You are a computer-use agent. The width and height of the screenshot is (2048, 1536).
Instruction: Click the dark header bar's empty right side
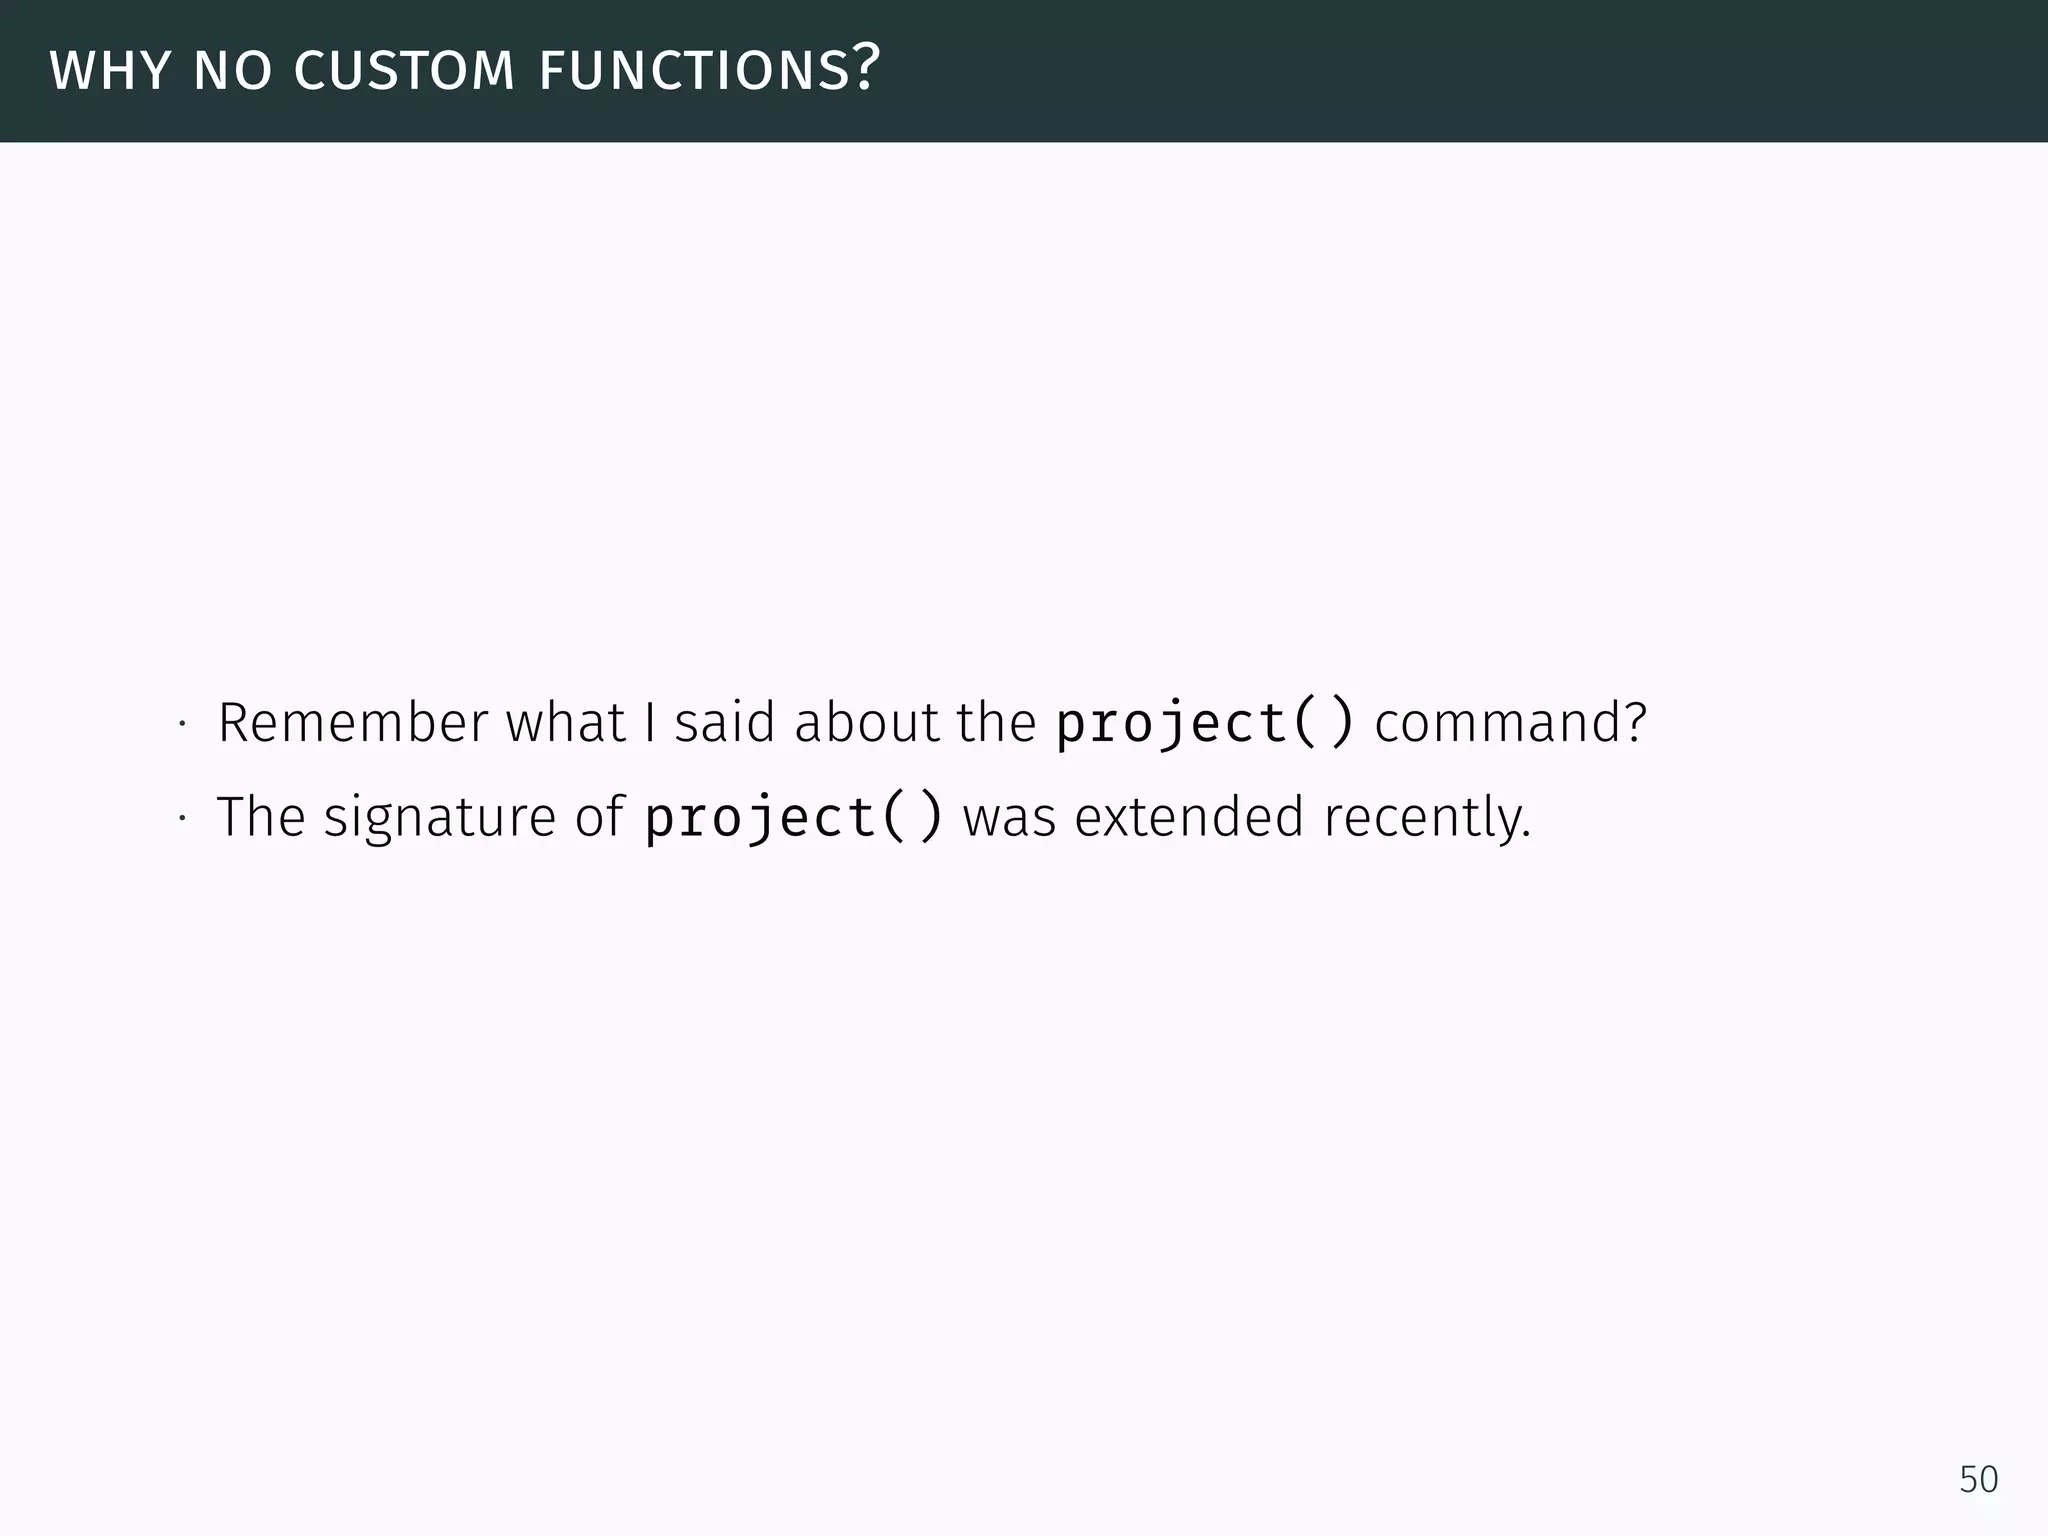click(1500, 70)
